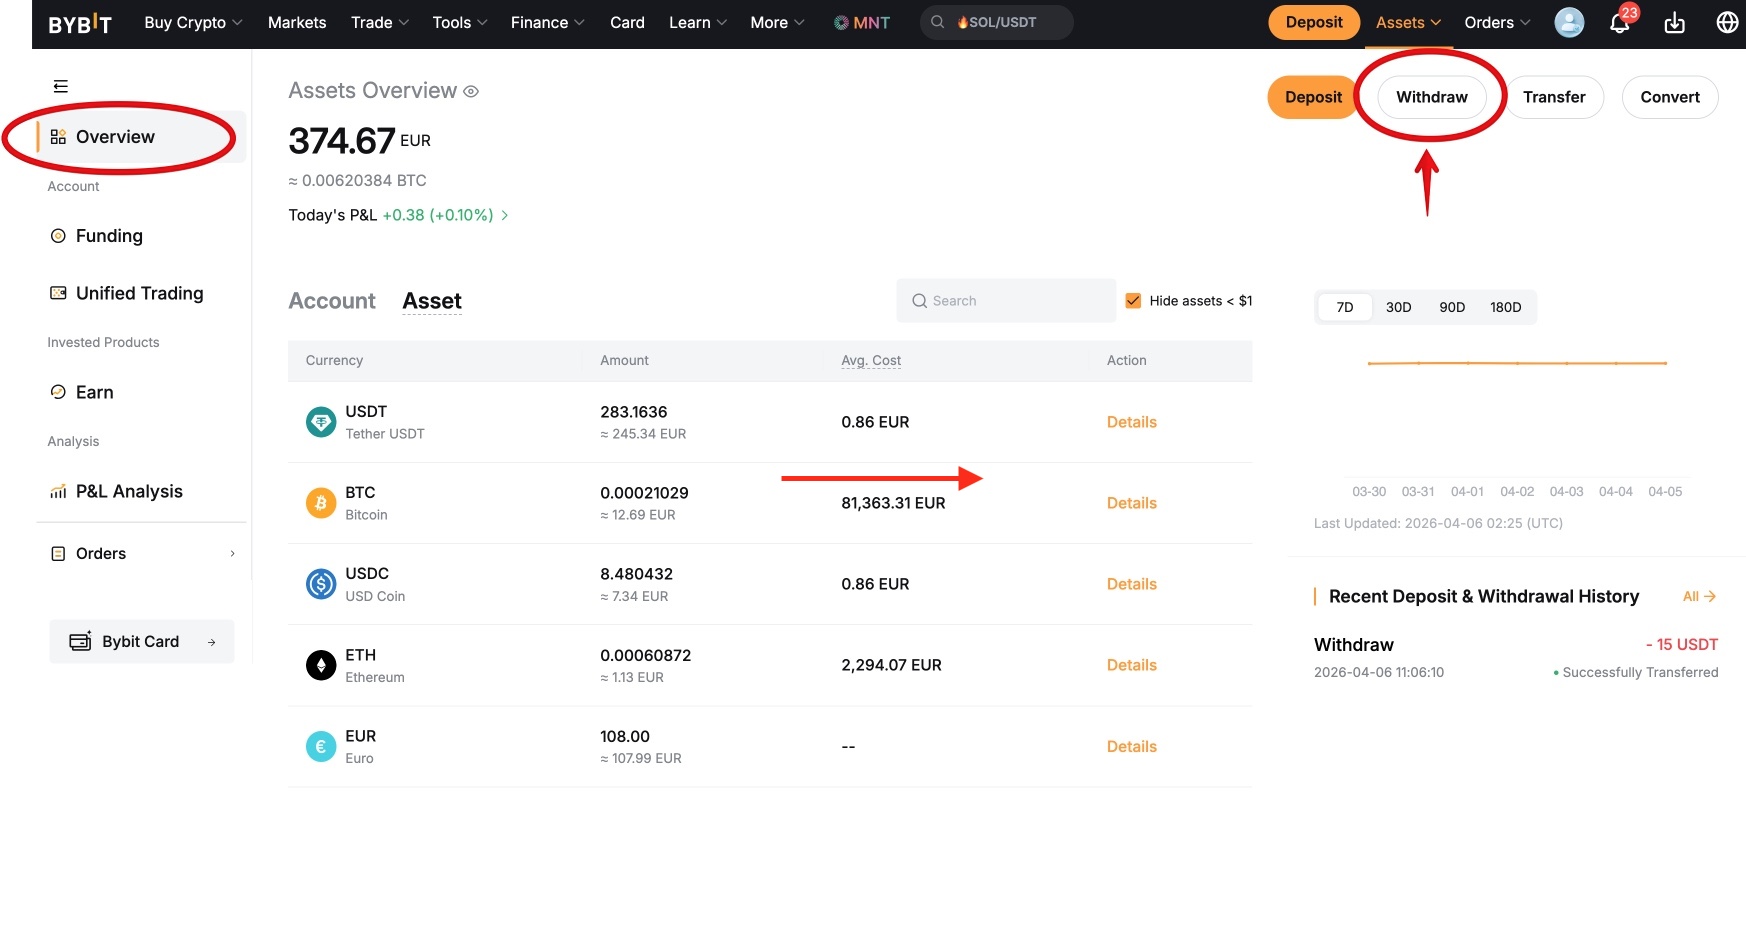
Task: Click the USDT Tether coin icon
Action: click(321, 422)
